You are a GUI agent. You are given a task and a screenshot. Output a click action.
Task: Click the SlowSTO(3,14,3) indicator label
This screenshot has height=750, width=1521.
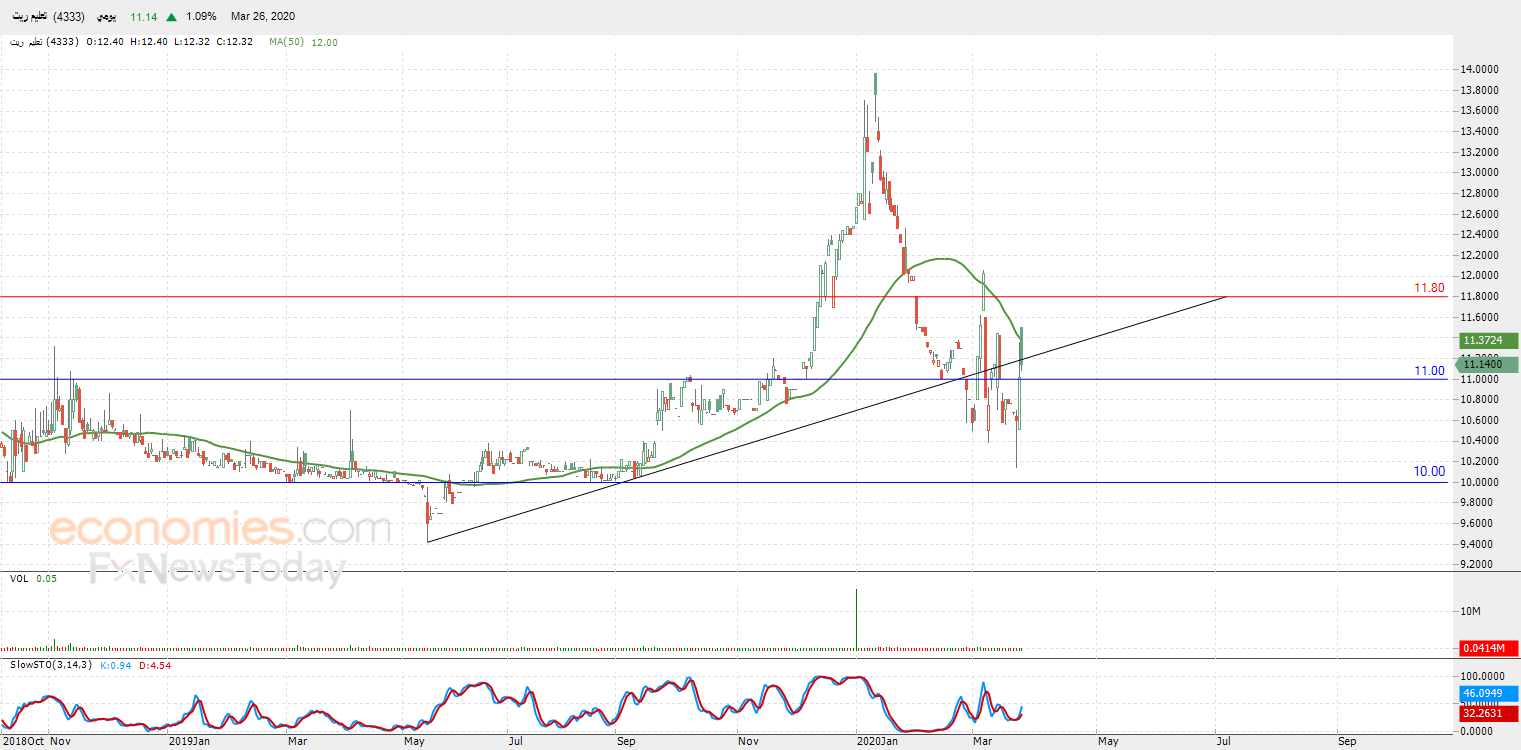(52, 664)
